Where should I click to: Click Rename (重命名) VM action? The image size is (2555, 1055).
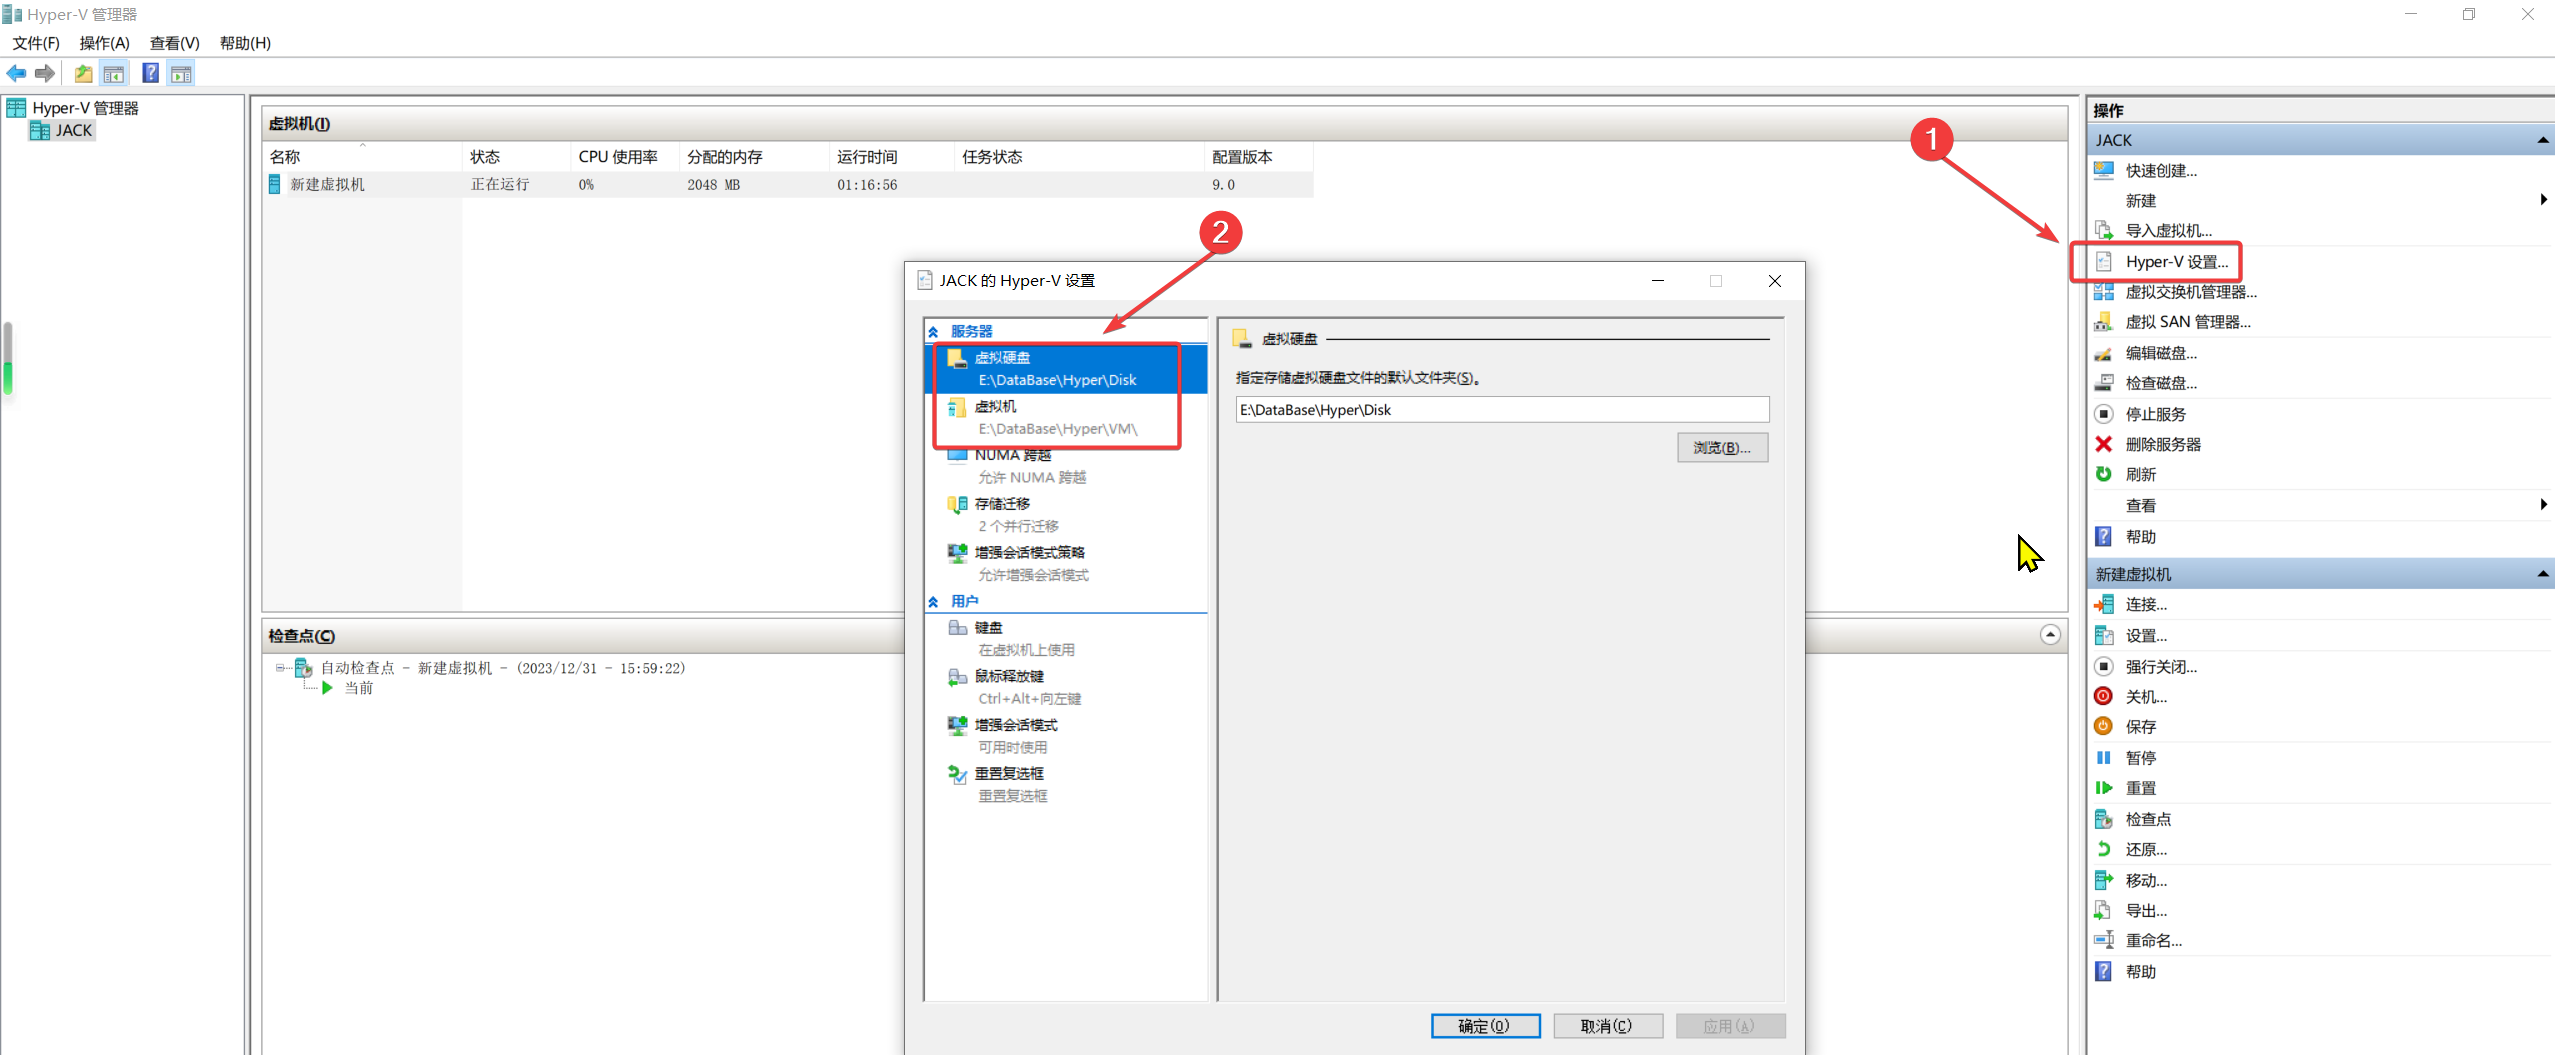pos(2152,941)
